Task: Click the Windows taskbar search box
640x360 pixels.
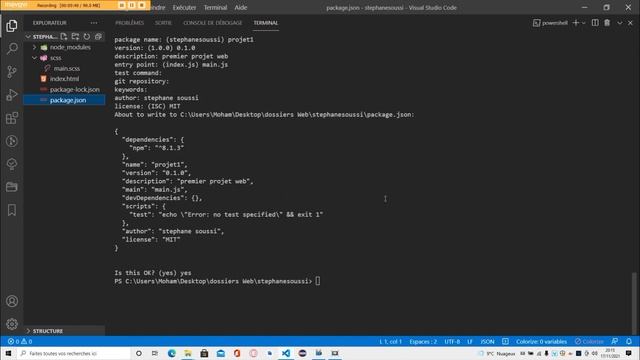Action: pos(73,353)
